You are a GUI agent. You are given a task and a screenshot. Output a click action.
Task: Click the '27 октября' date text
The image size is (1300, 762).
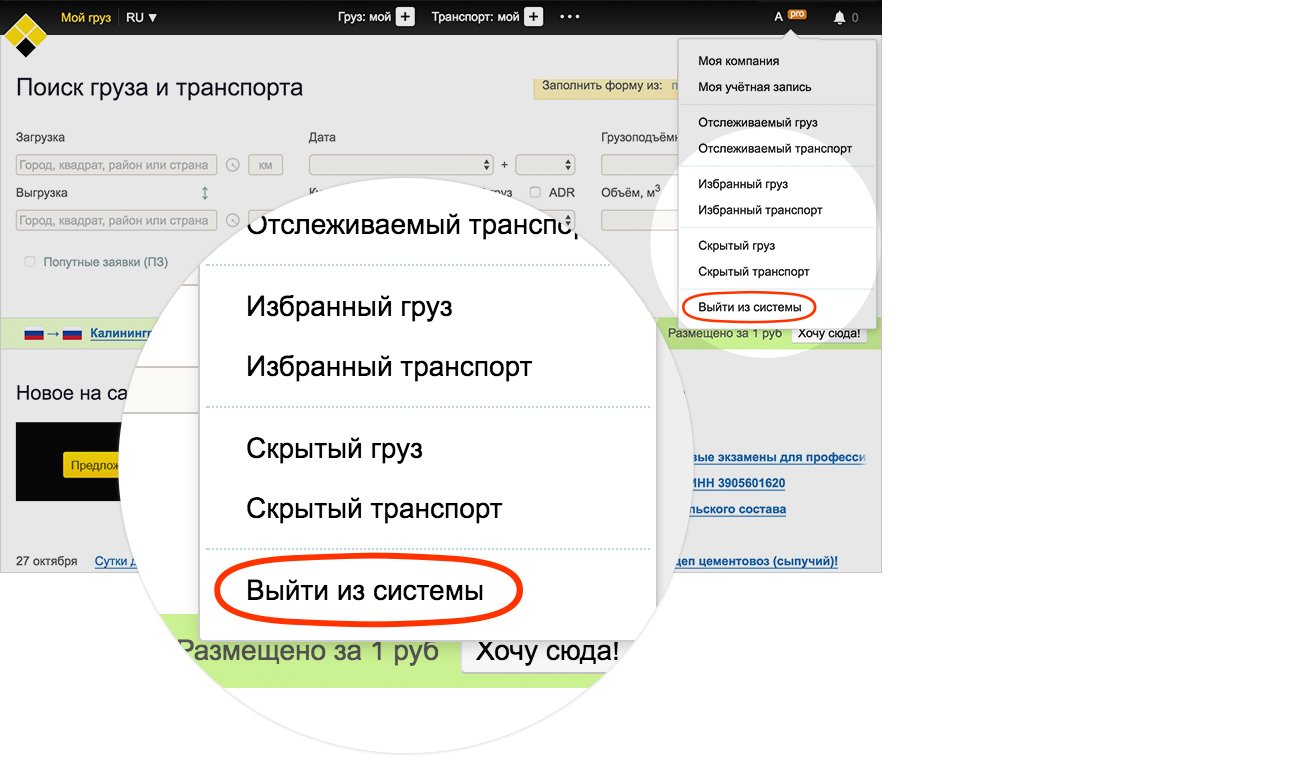pyautogui.click(x=46, y=561)
